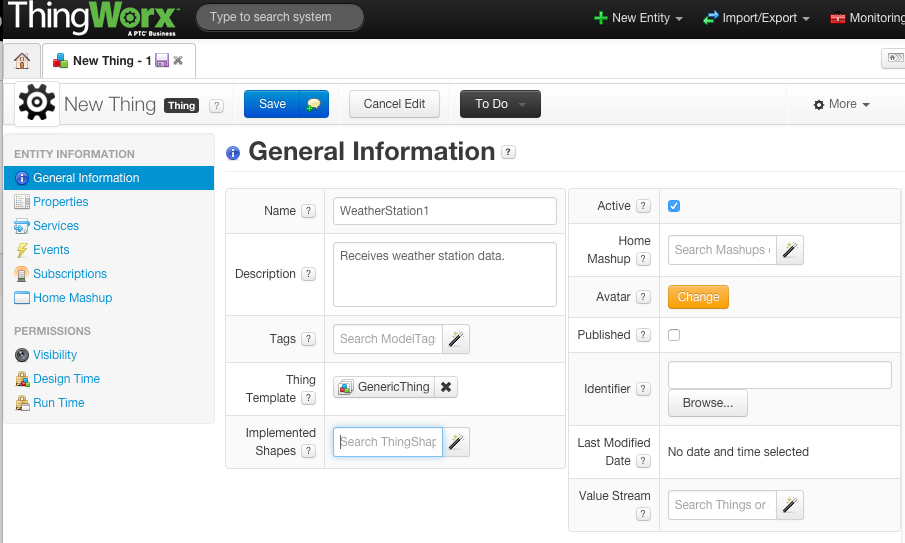Open Visibility permissions
905x543 pixels.
[55, 355]
